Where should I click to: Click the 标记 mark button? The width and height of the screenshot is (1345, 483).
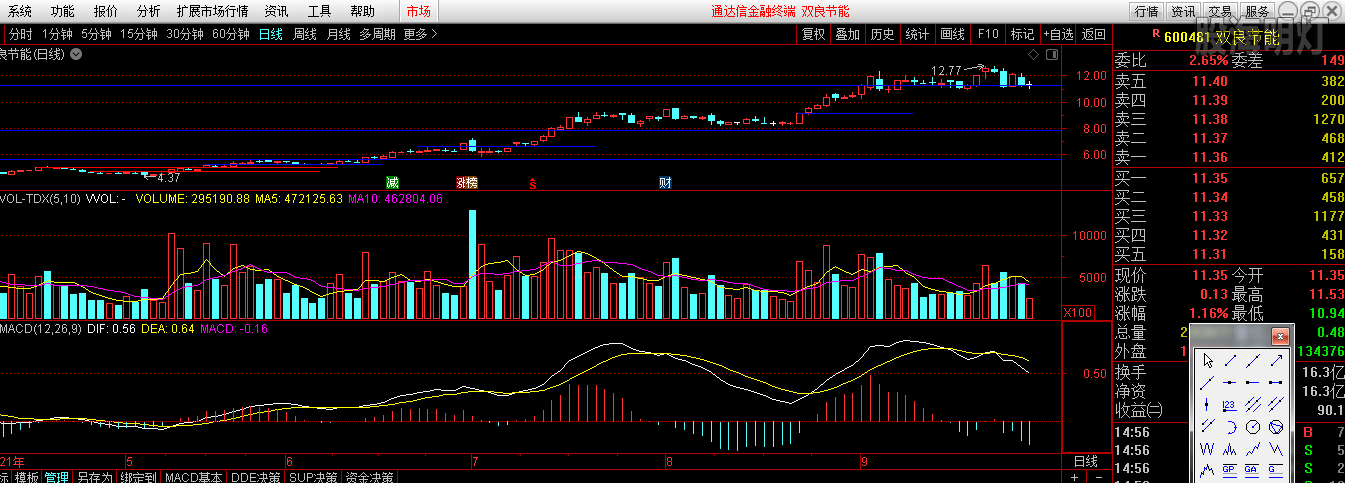(1022, 34)
